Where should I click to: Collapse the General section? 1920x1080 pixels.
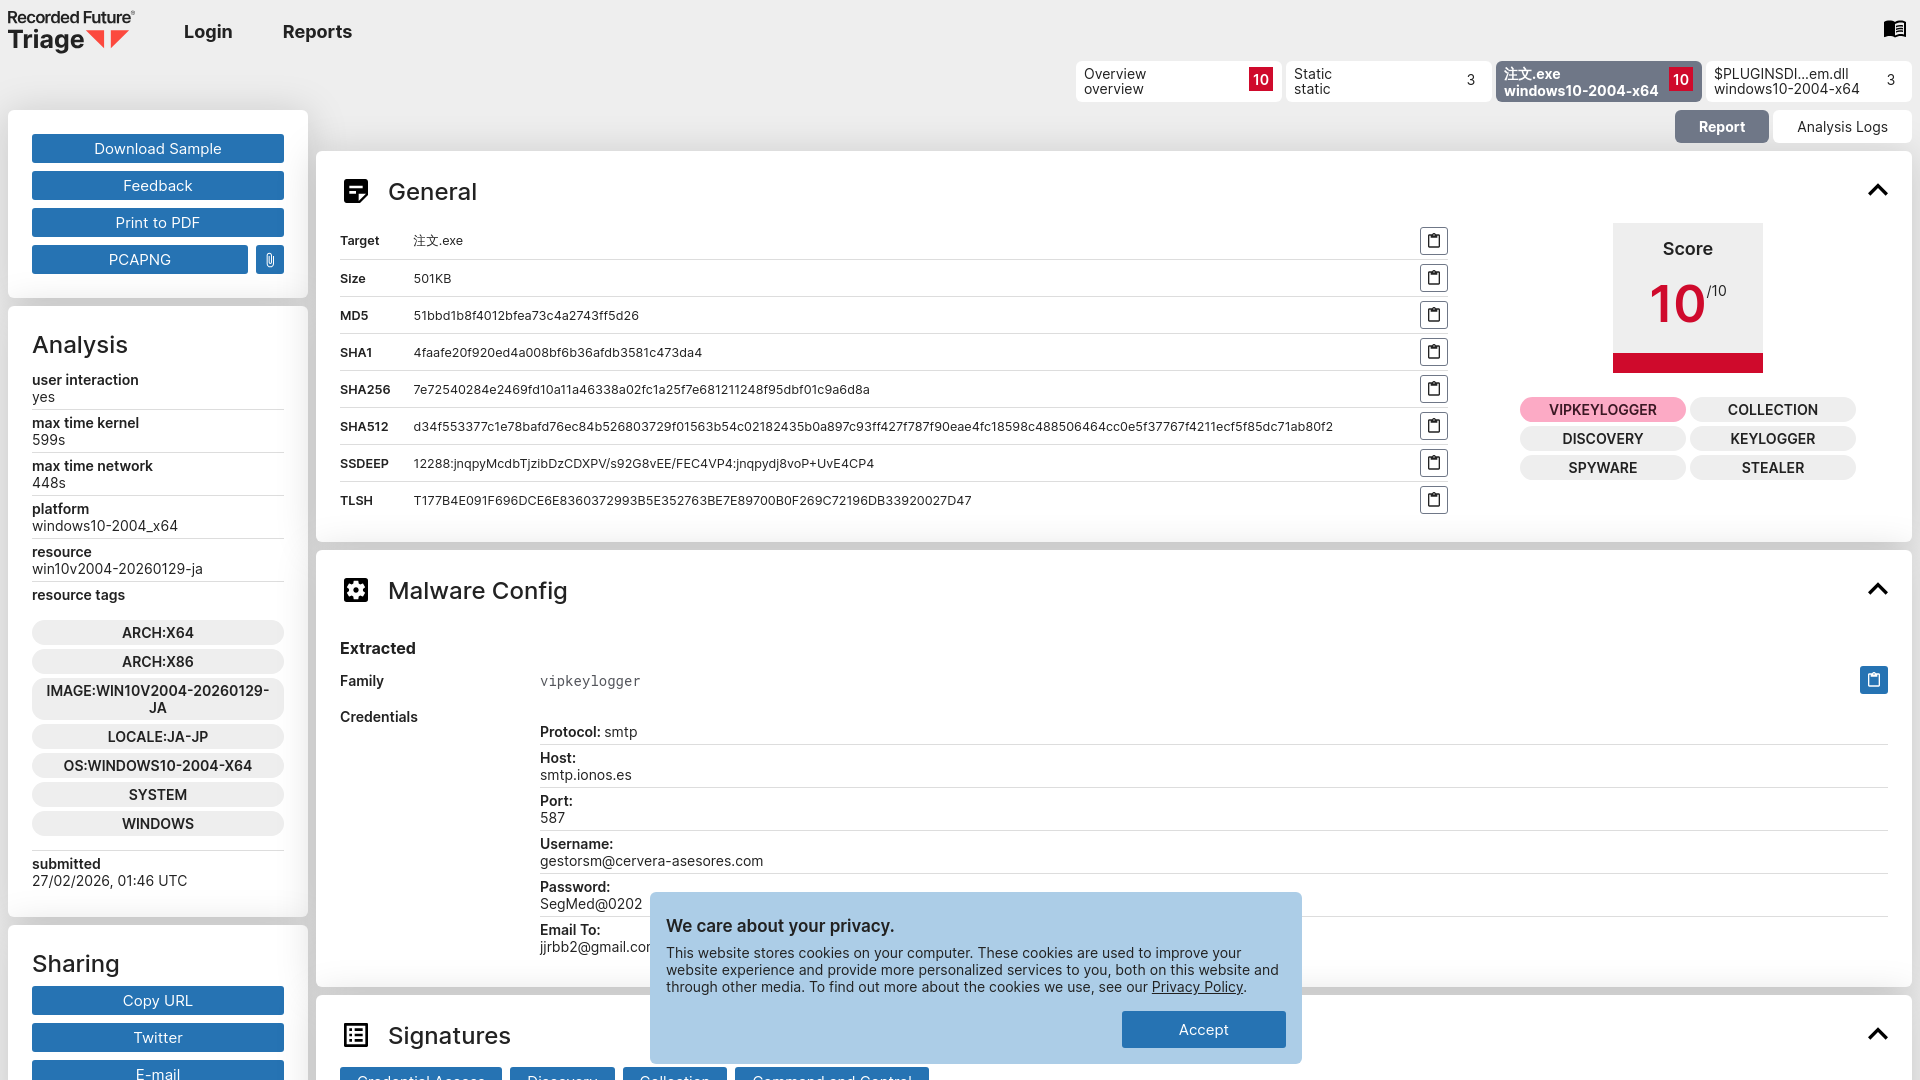[1877, 190]
